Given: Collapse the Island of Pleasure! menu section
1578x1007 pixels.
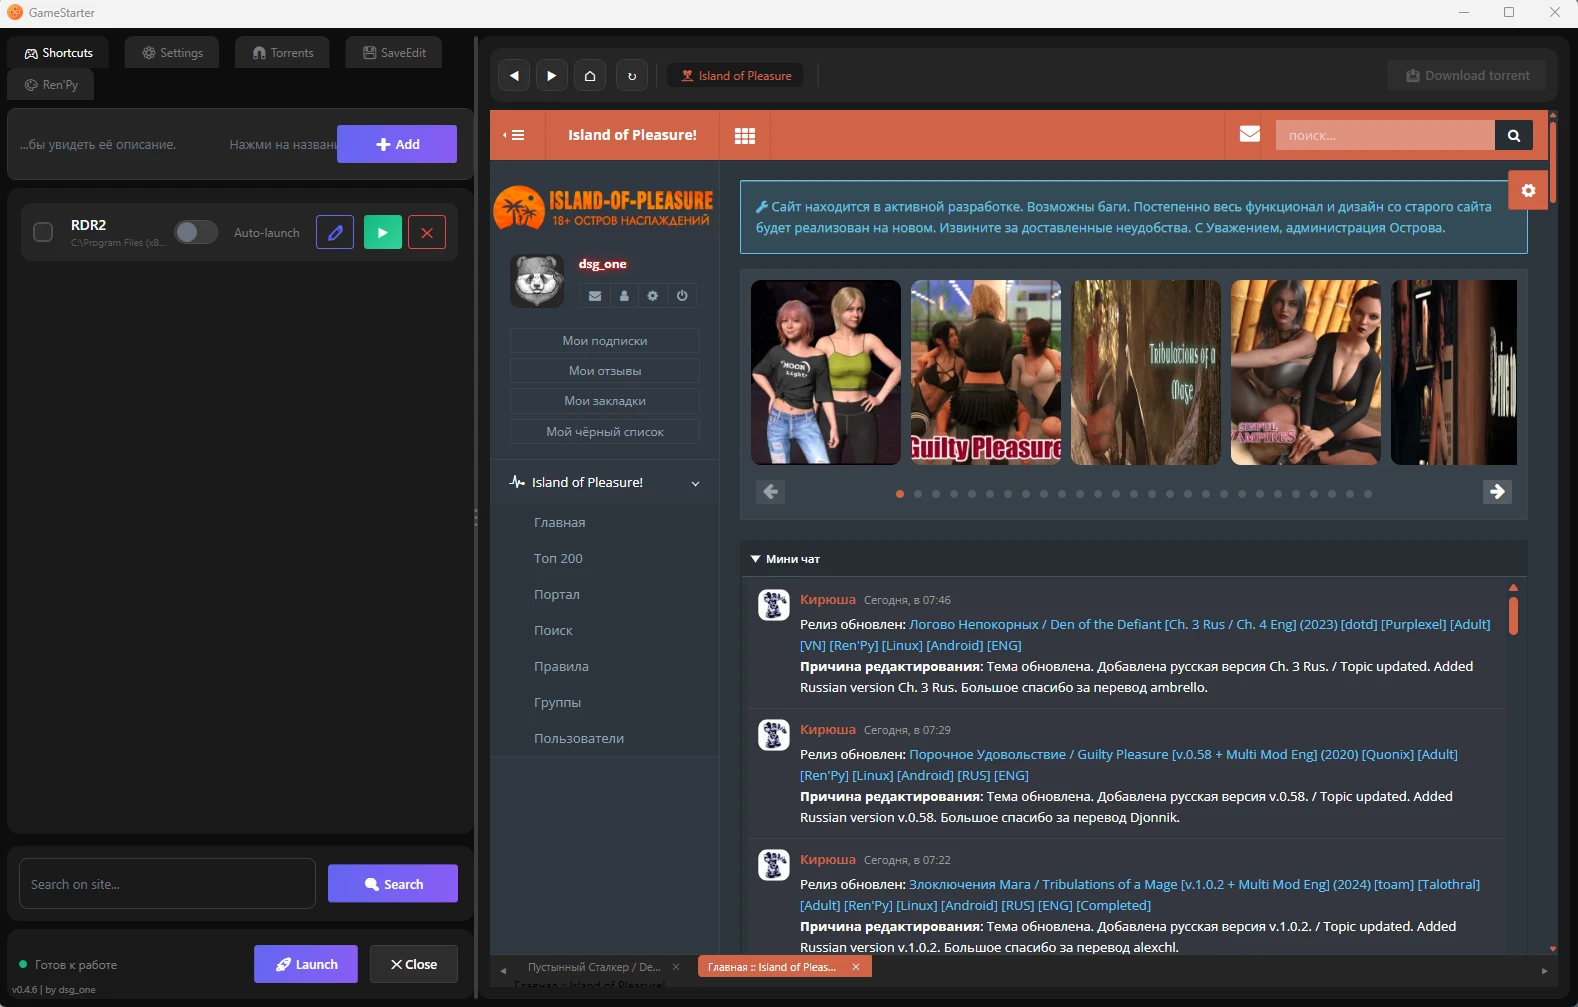Looking at the screenshot, I should click(696, 483).
